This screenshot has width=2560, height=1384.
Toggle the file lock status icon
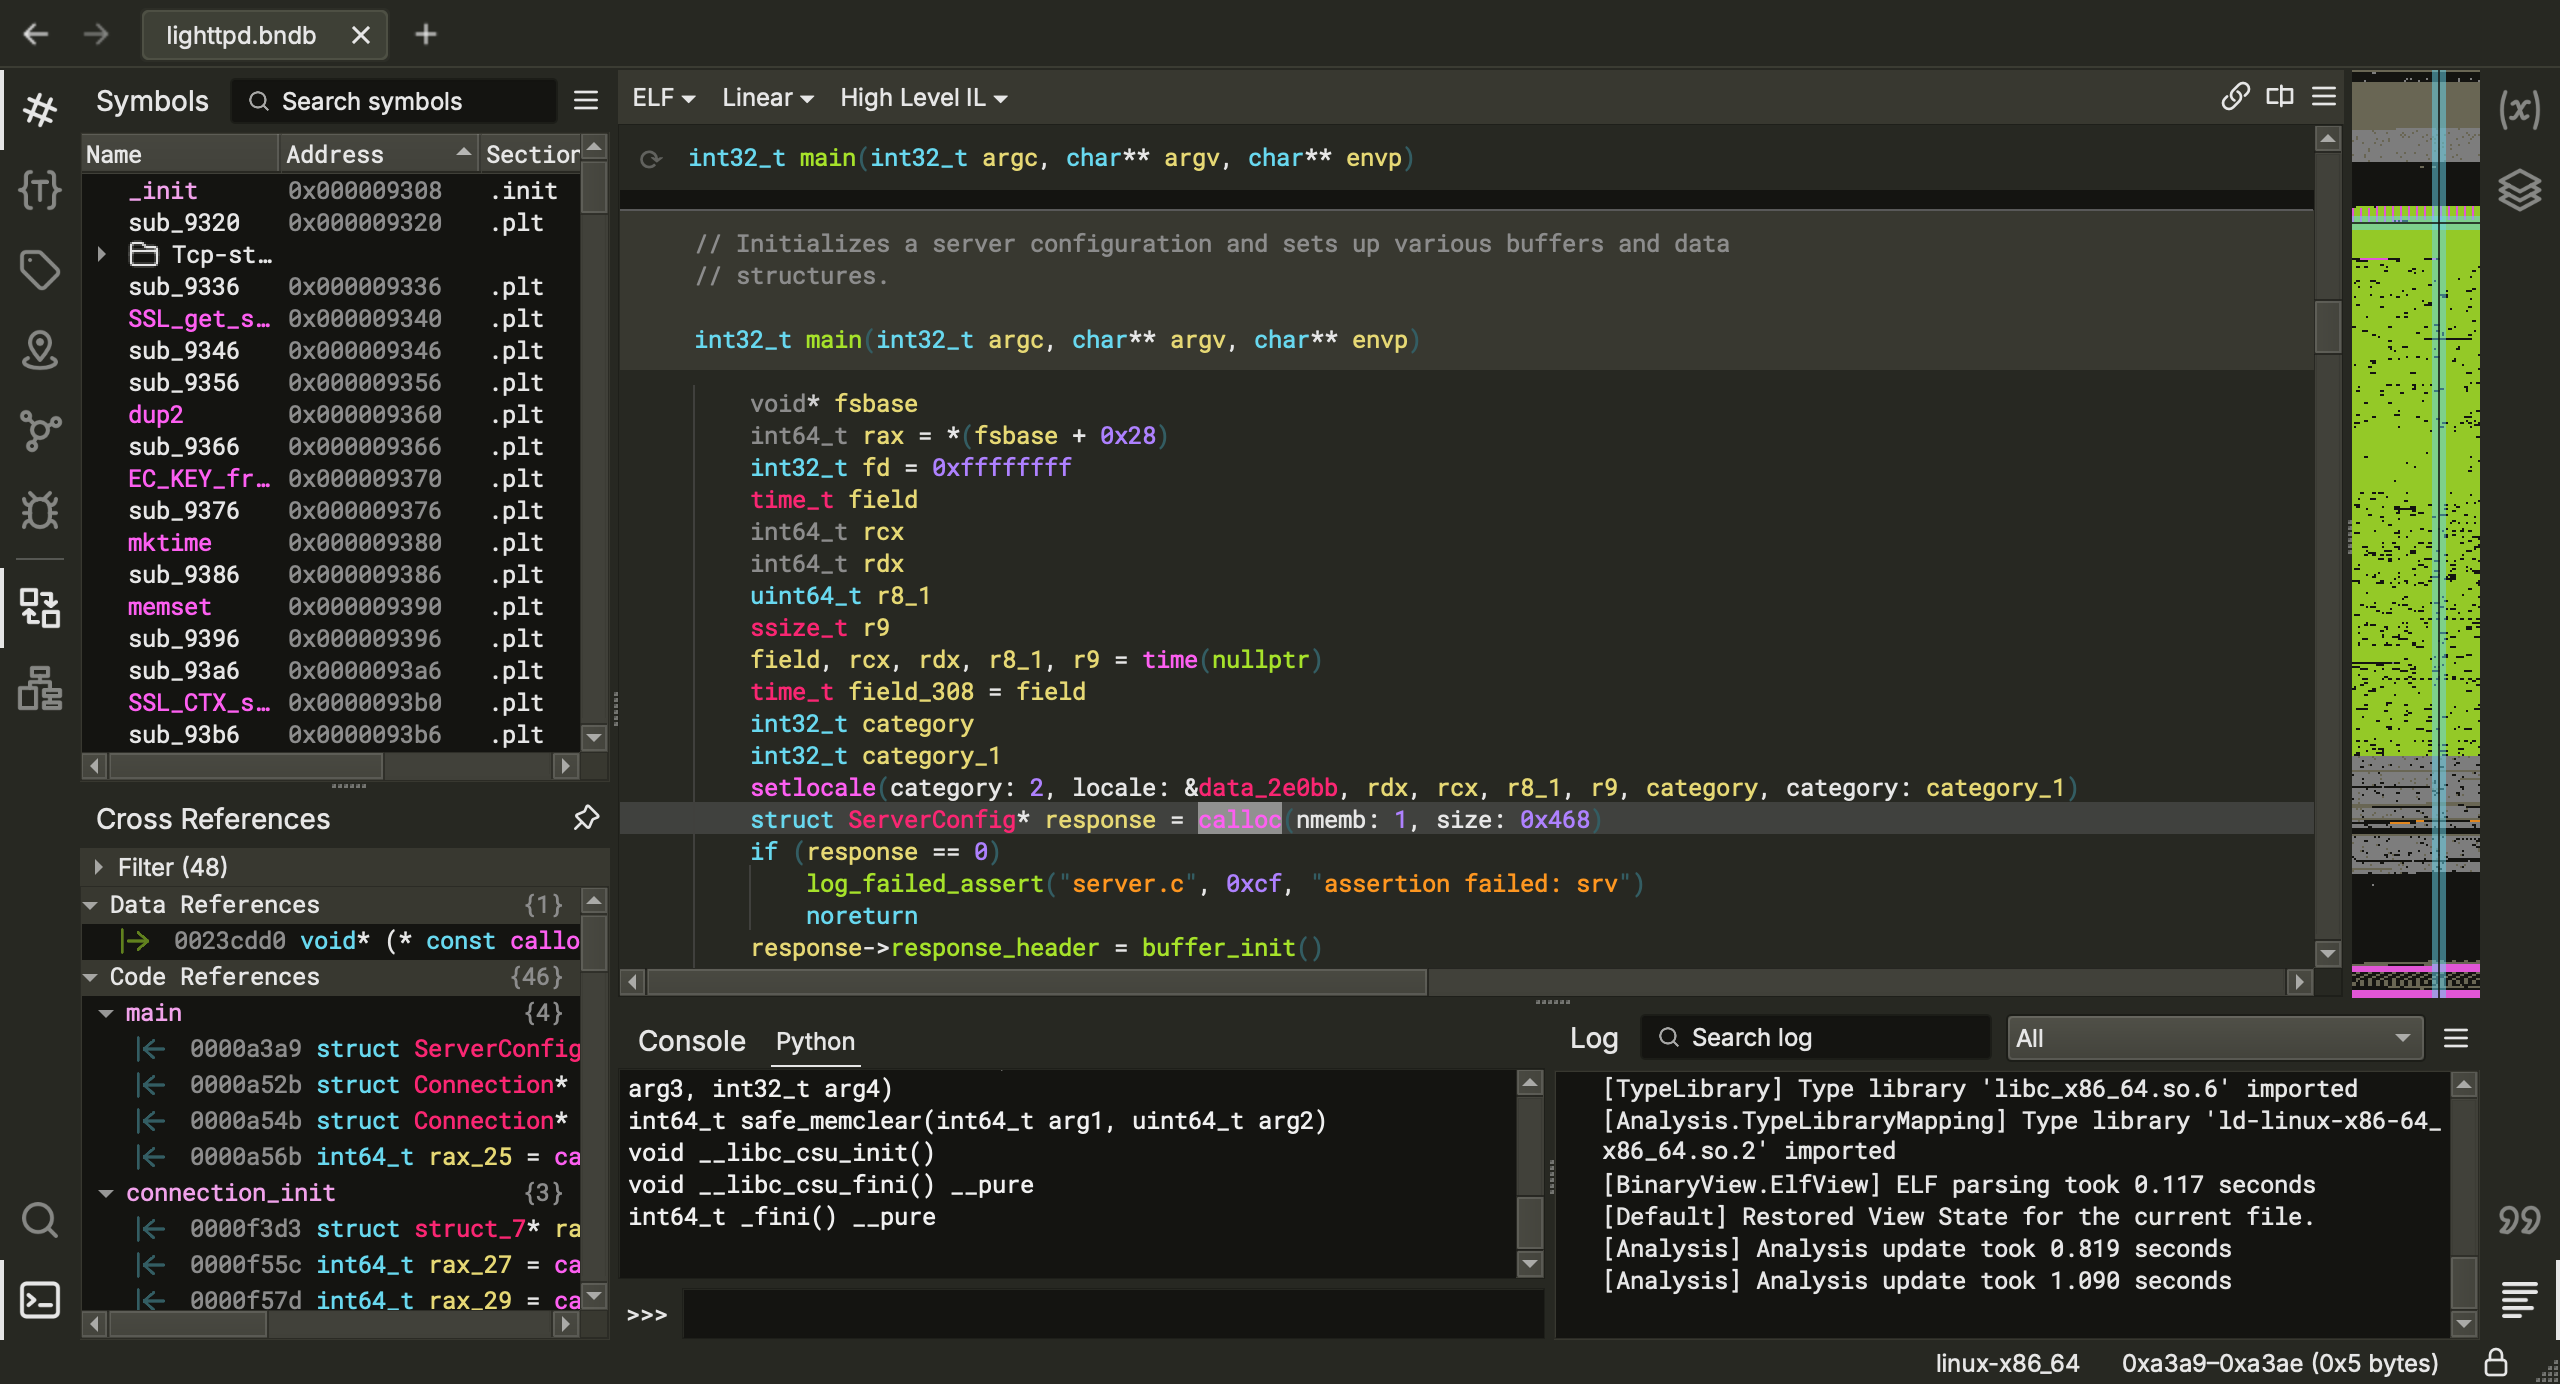[x=2496, y=1363]
